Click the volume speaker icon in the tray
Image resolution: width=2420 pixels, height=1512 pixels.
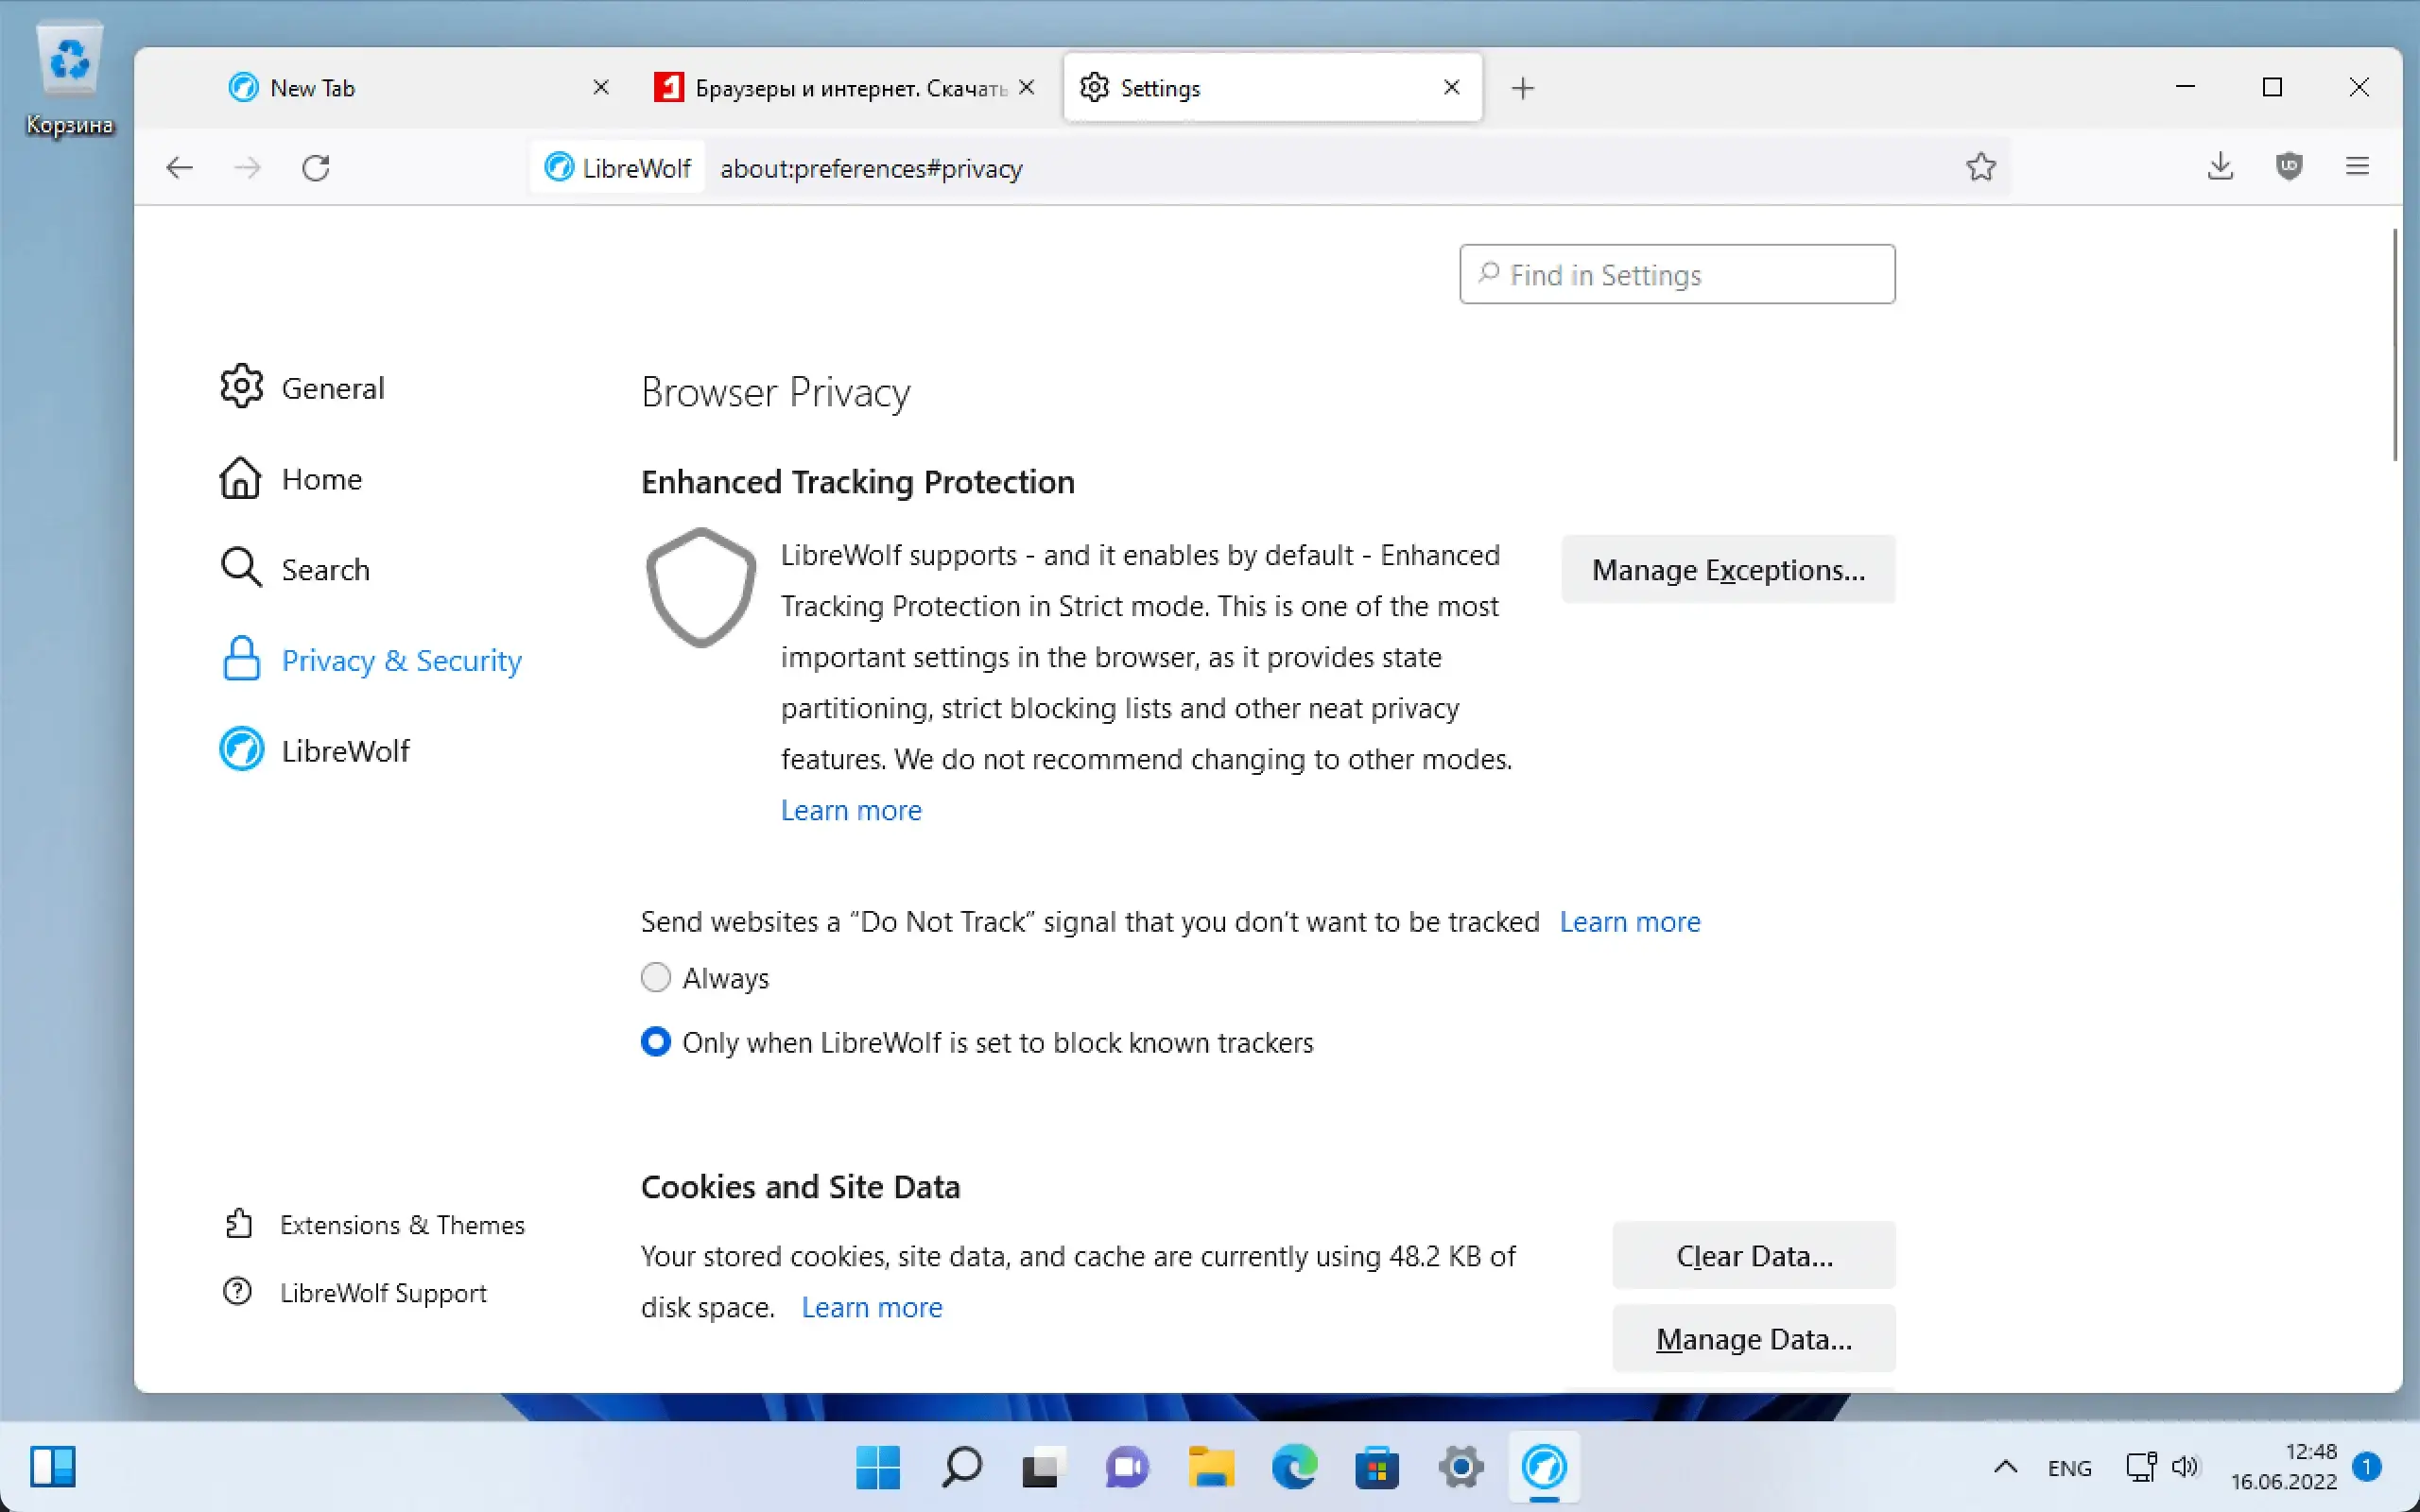(x=2186, y=1467)
